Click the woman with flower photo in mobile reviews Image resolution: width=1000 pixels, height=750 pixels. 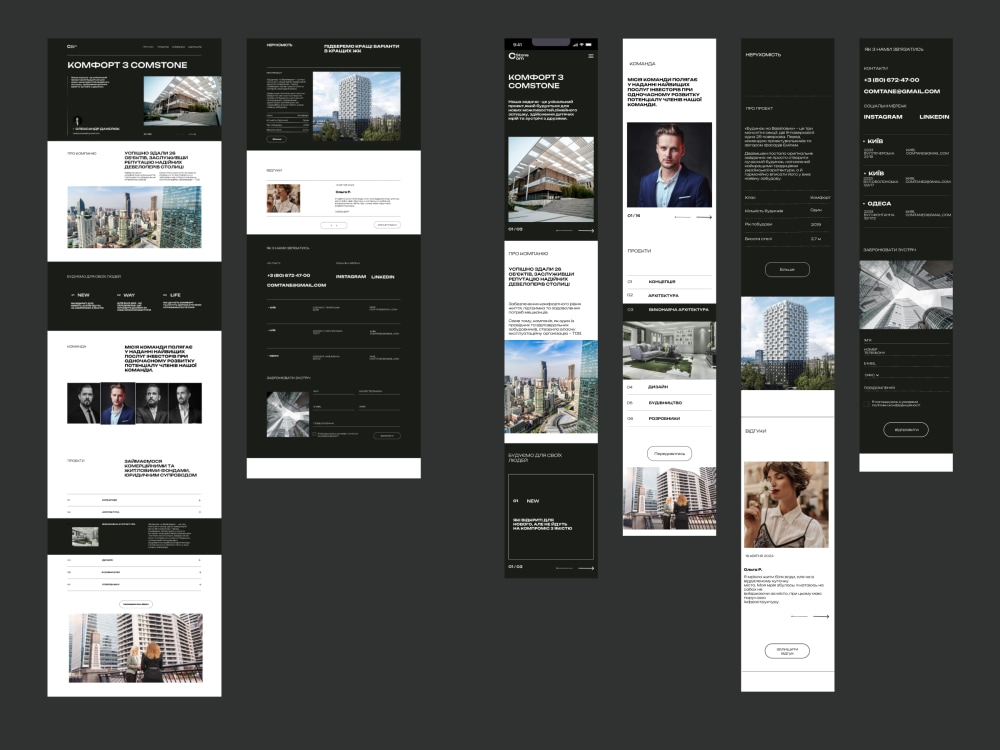pos(787,504)
